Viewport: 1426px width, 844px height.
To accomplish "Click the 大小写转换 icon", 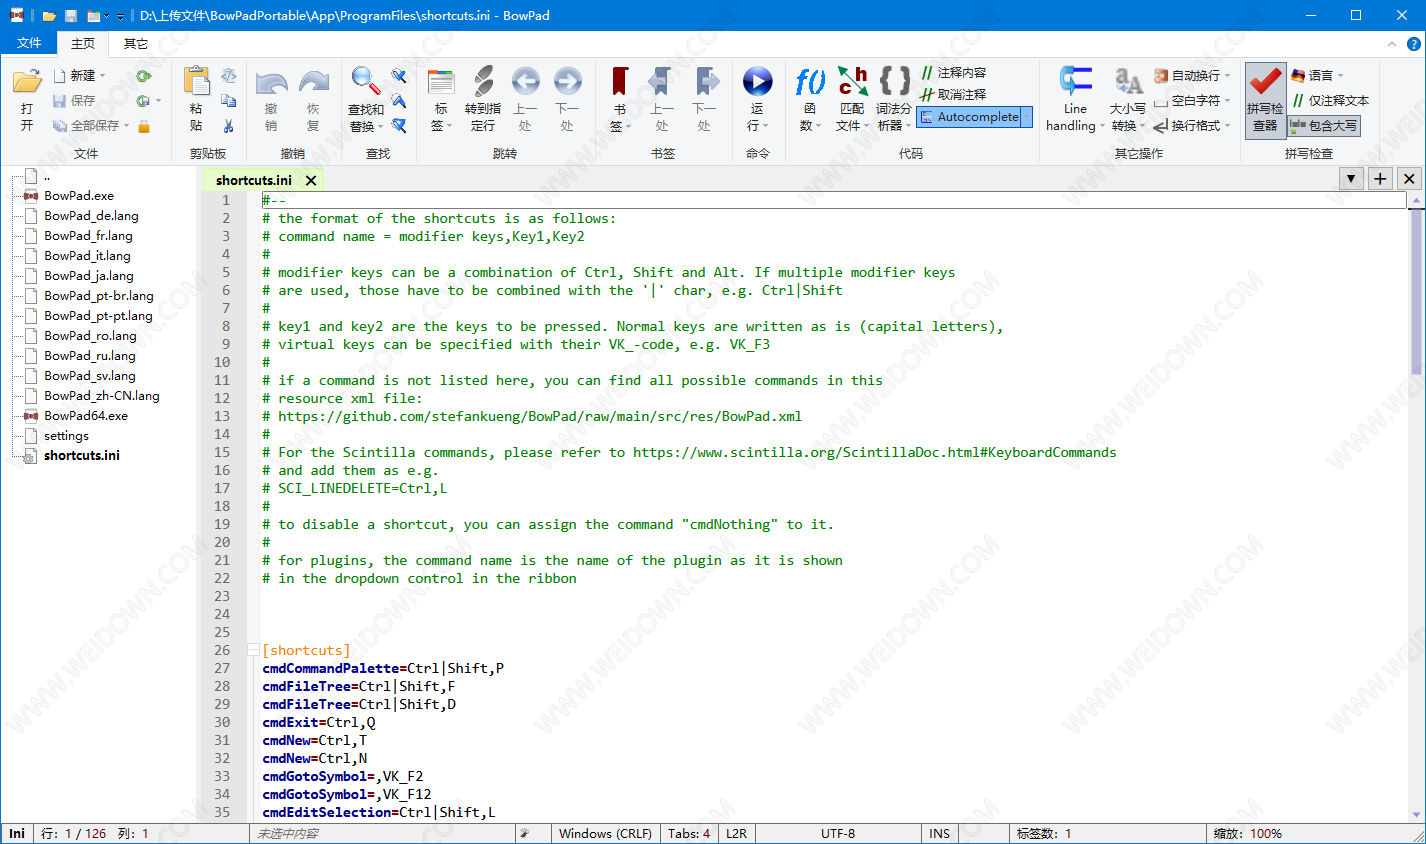I will point(1128,81).
